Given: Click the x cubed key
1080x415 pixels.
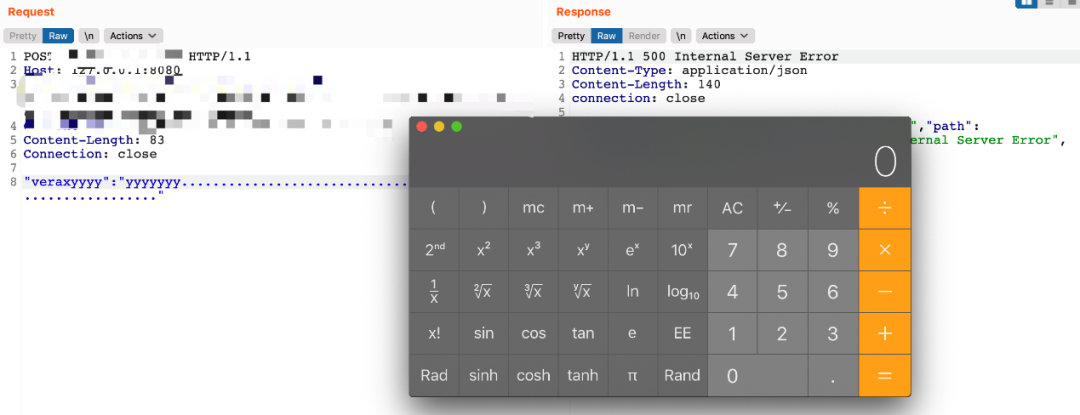Looking at the screenshot, I should tap(534, 251).
